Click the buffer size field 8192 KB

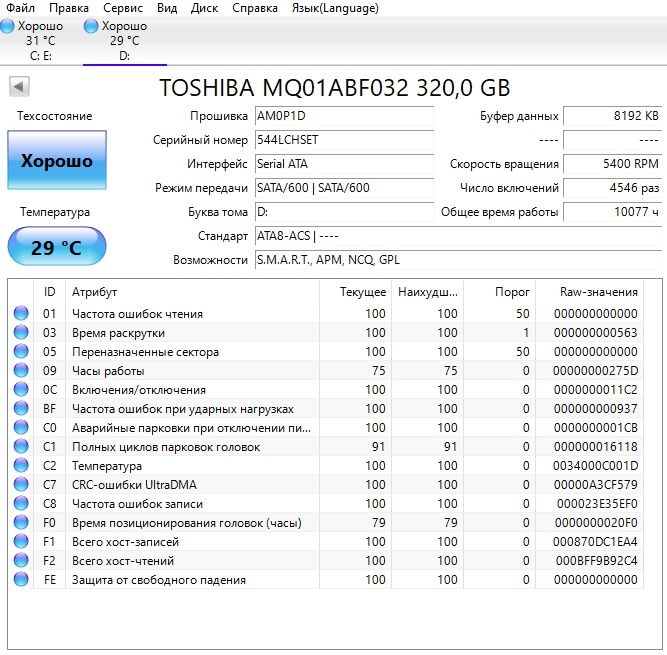(613, 116)
